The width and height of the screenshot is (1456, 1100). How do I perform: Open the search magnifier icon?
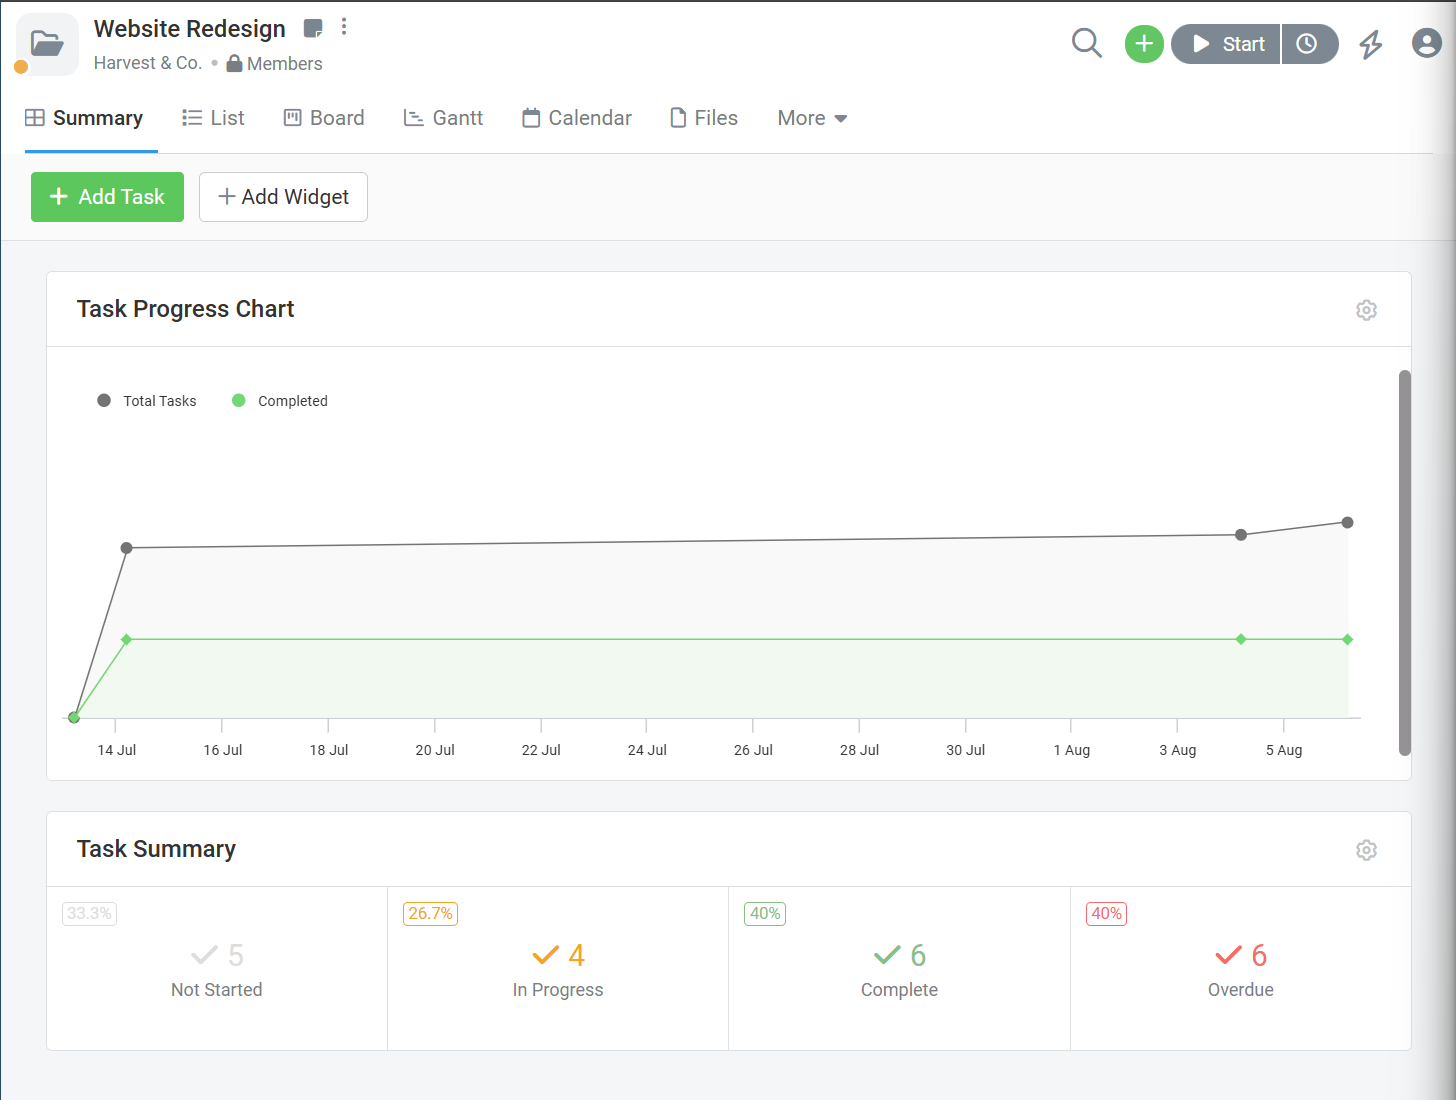click(1086, 43)
